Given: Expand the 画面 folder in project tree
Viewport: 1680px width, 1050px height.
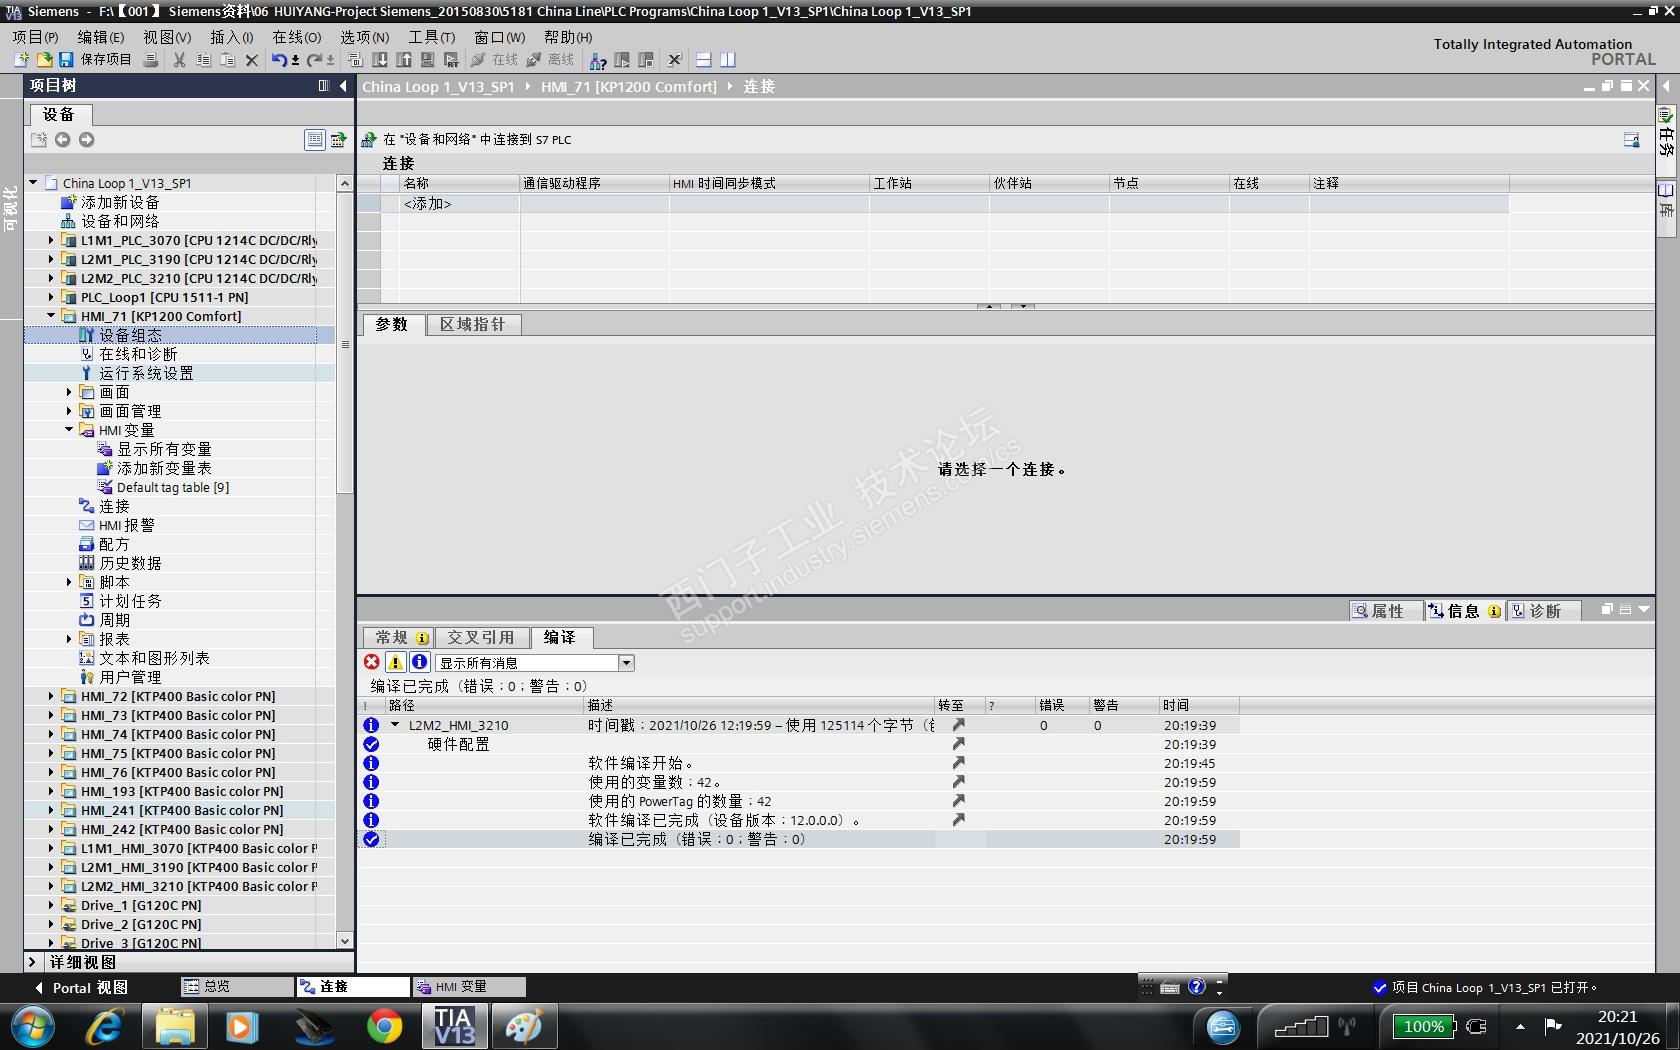Looking at the screenshot, I should (69, 392).
